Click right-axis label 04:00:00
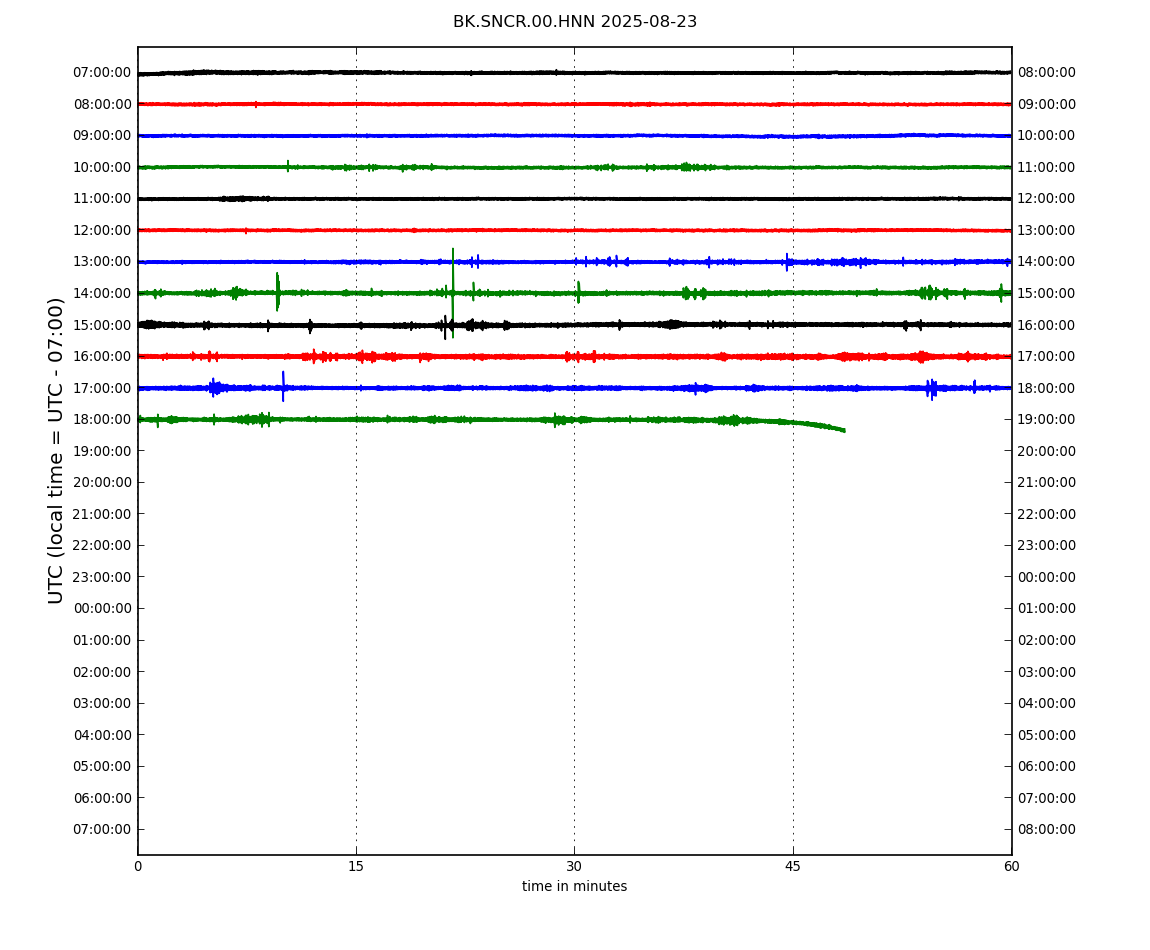This screenshot has width=1150, height=950. click(x=1047, y=704)
